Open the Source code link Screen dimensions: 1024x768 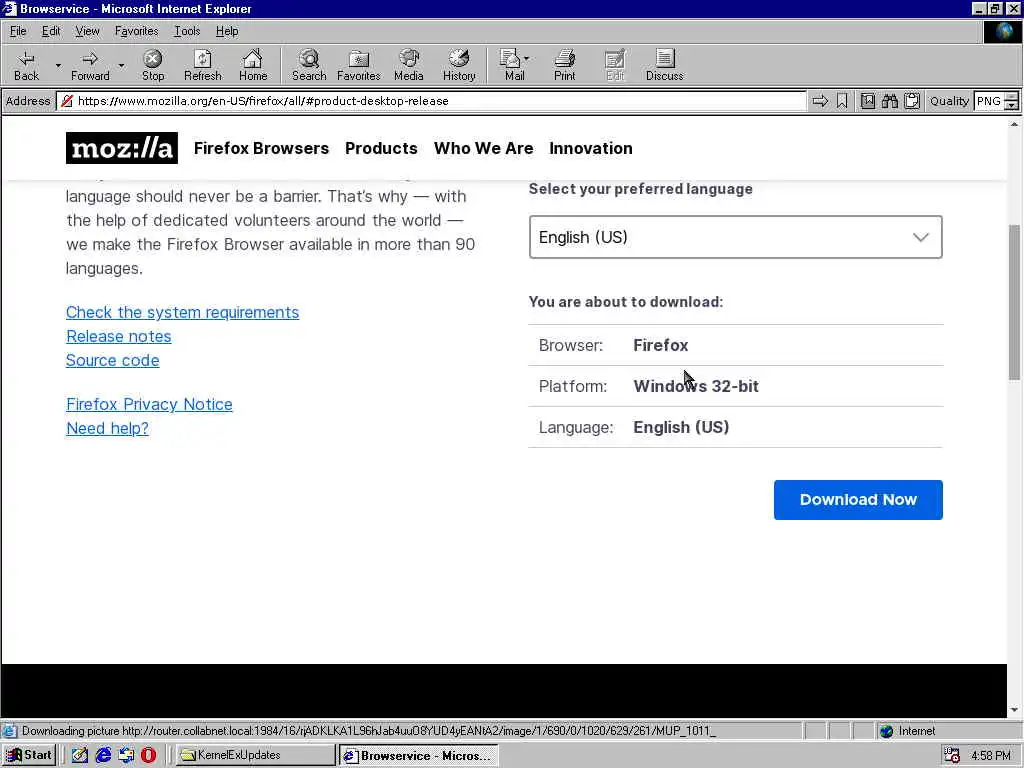112,360
